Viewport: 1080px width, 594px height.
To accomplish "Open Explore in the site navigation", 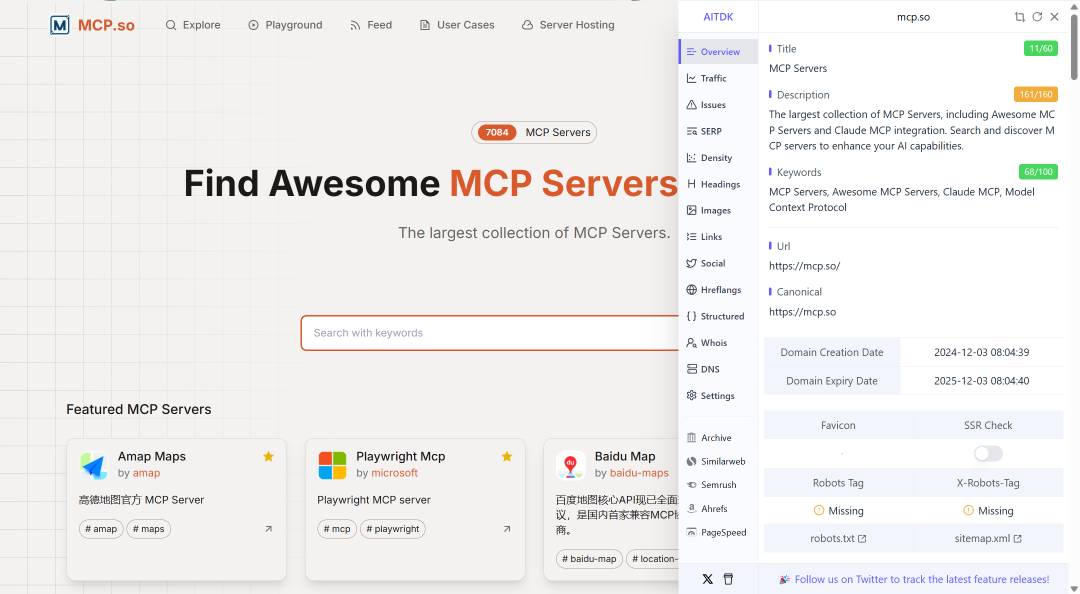I will pyautogui.click(x=193, y=25).
